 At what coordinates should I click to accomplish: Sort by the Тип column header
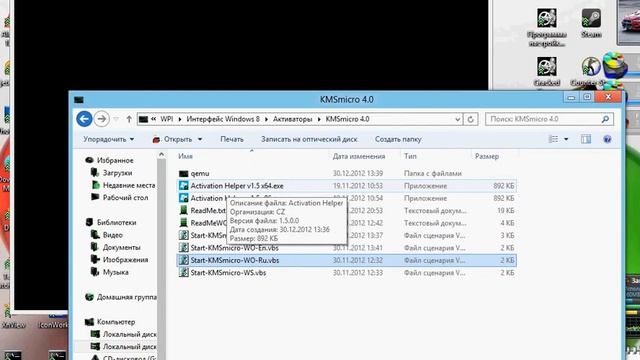pyautogui.click(x=410, y=156)
